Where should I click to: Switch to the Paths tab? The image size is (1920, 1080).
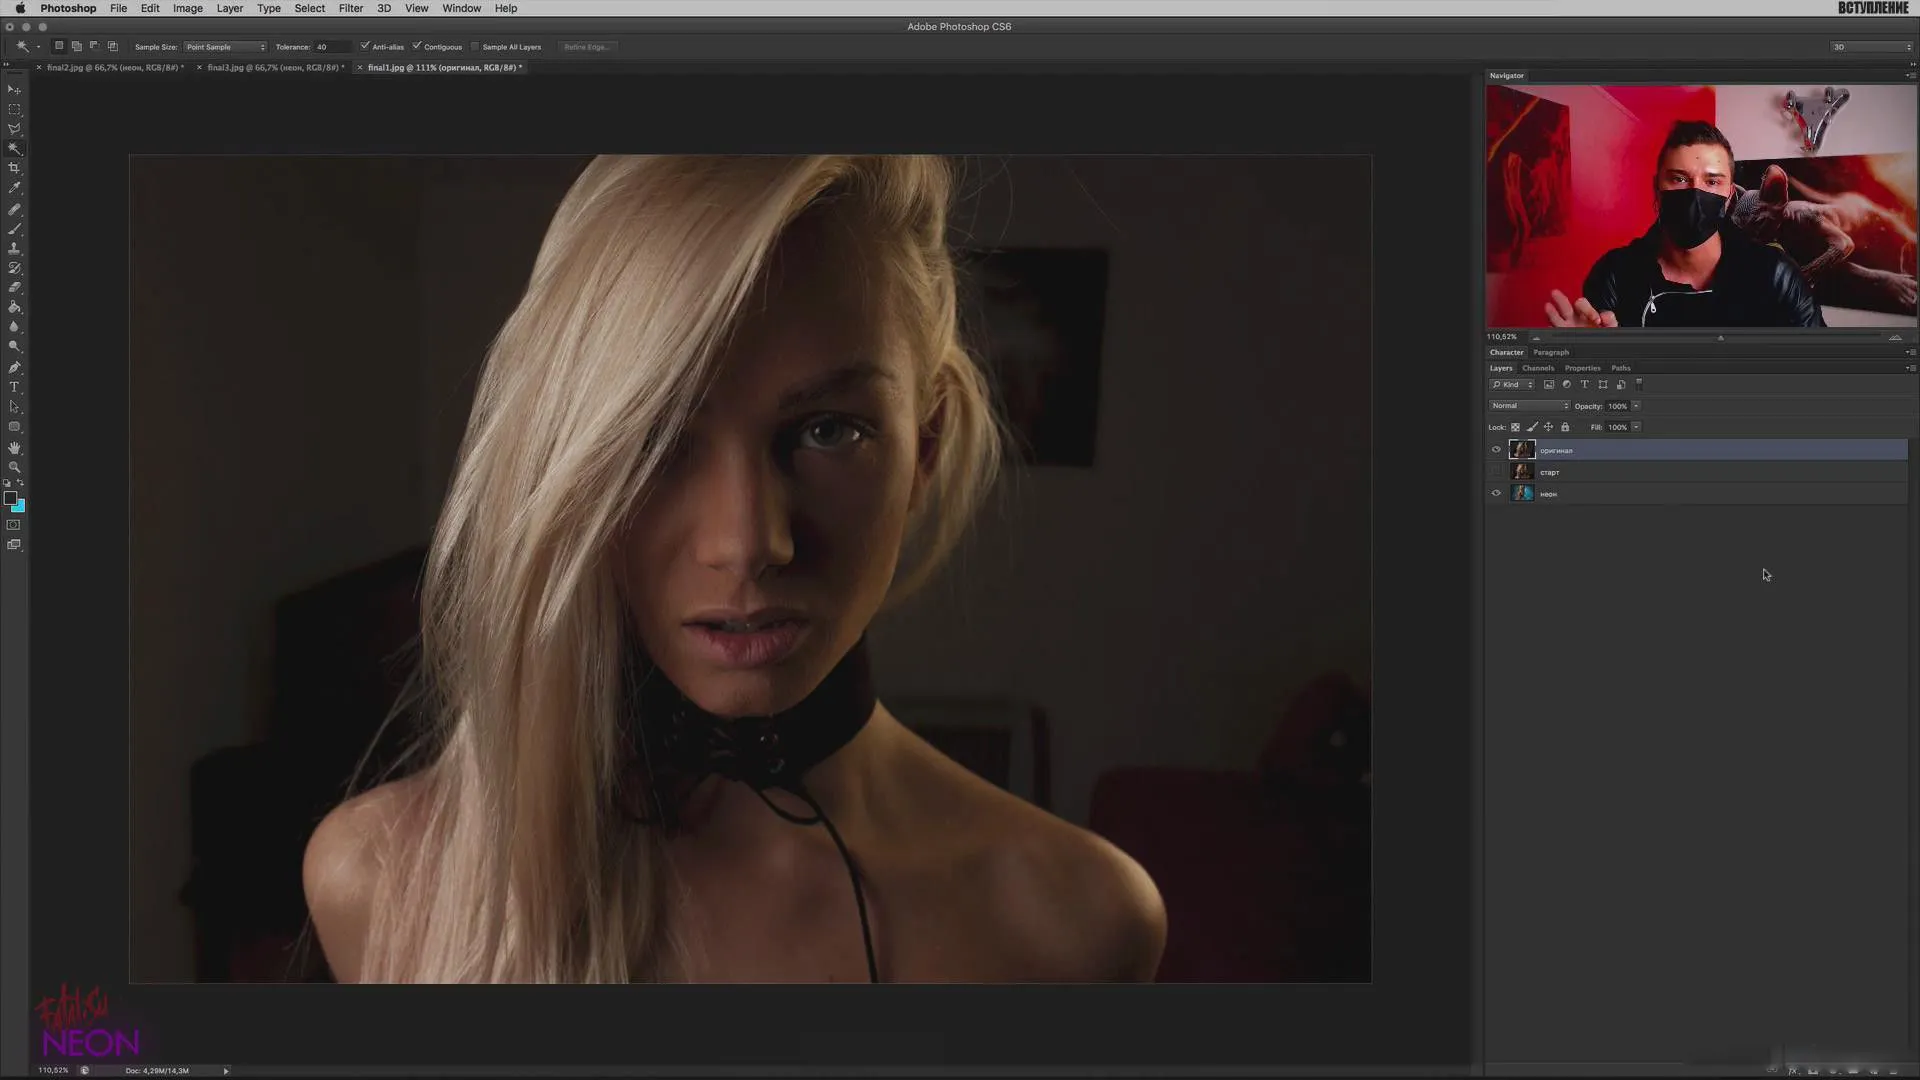tap(1621, 368)
